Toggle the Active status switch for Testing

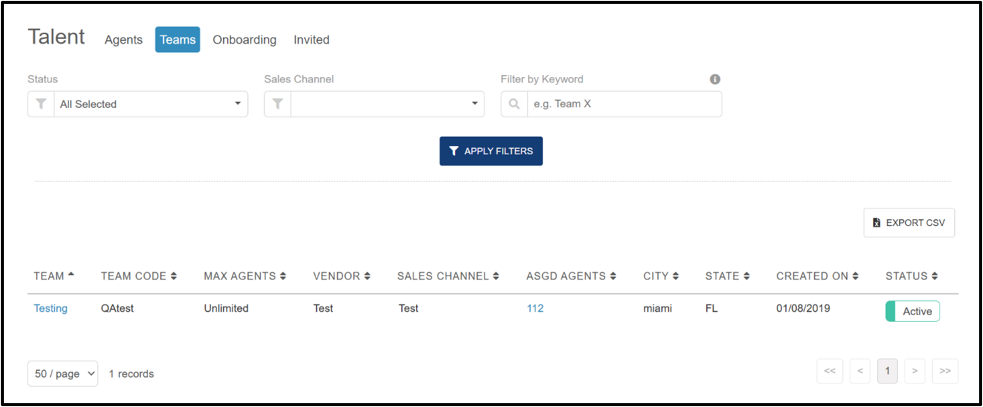tap(912, 311)
